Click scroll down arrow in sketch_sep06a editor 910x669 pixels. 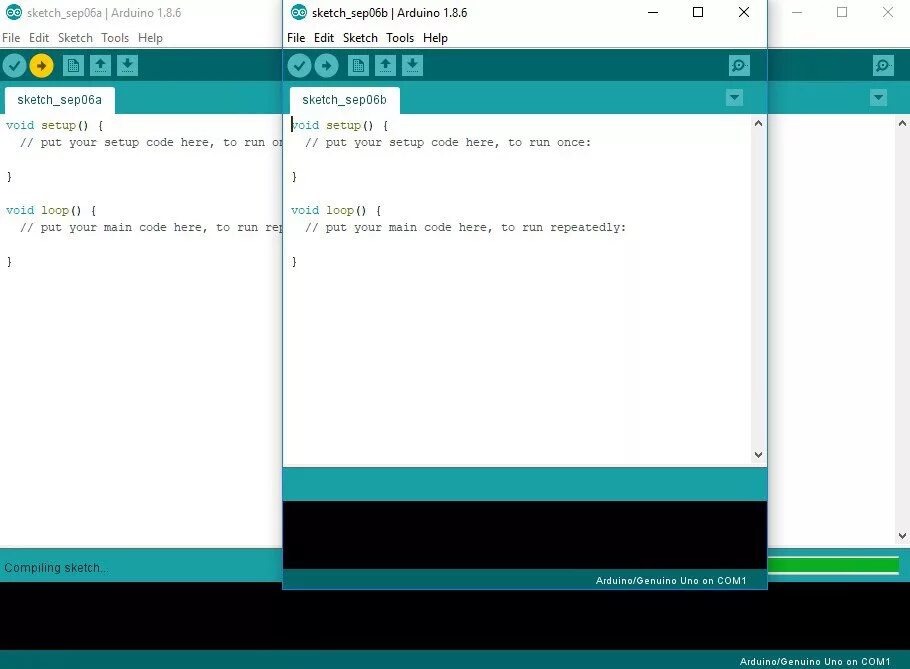(x=902, y=536)
